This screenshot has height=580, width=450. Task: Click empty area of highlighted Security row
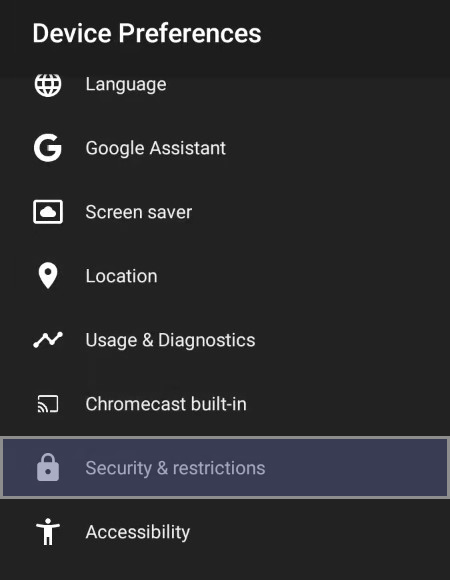[355, 468]
